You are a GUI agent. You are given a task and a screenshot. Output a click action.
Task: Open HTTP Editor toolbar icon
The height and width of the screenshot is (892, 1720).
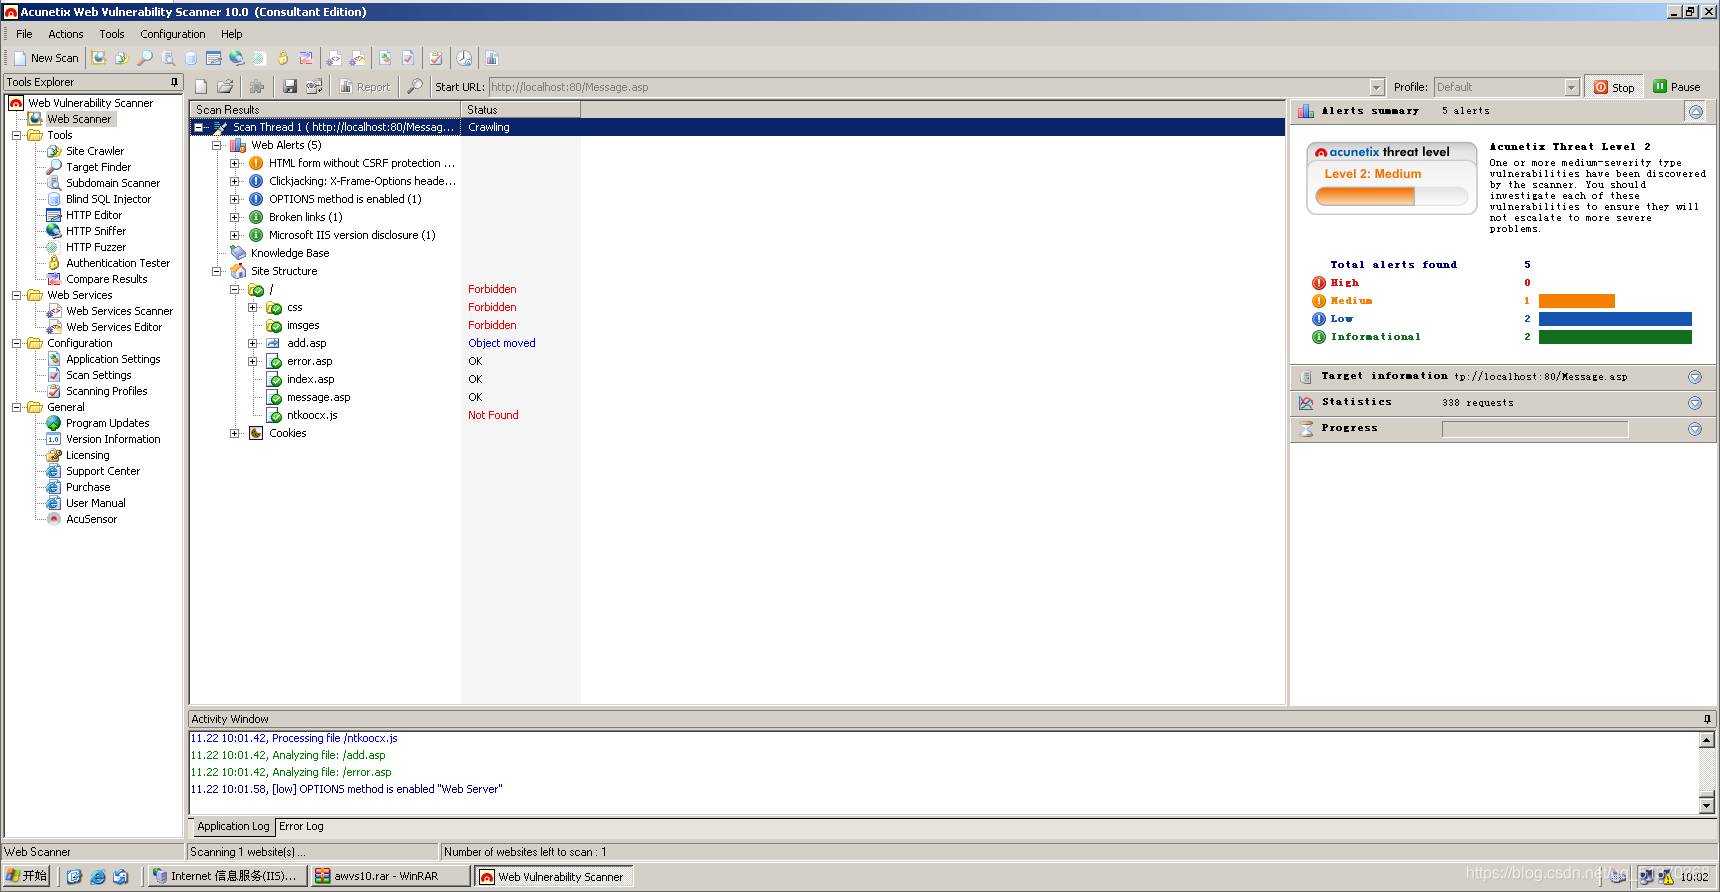coord(213,58)
